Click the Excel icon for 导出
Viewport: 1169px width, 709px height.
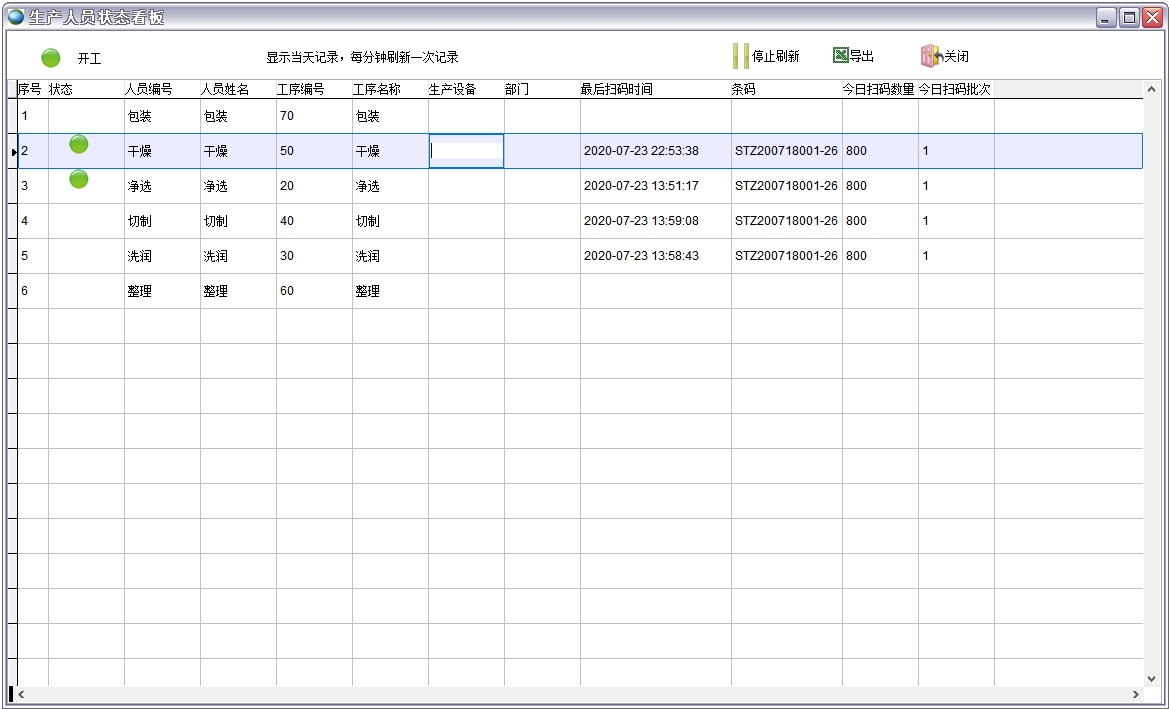[x=841, y=56]
